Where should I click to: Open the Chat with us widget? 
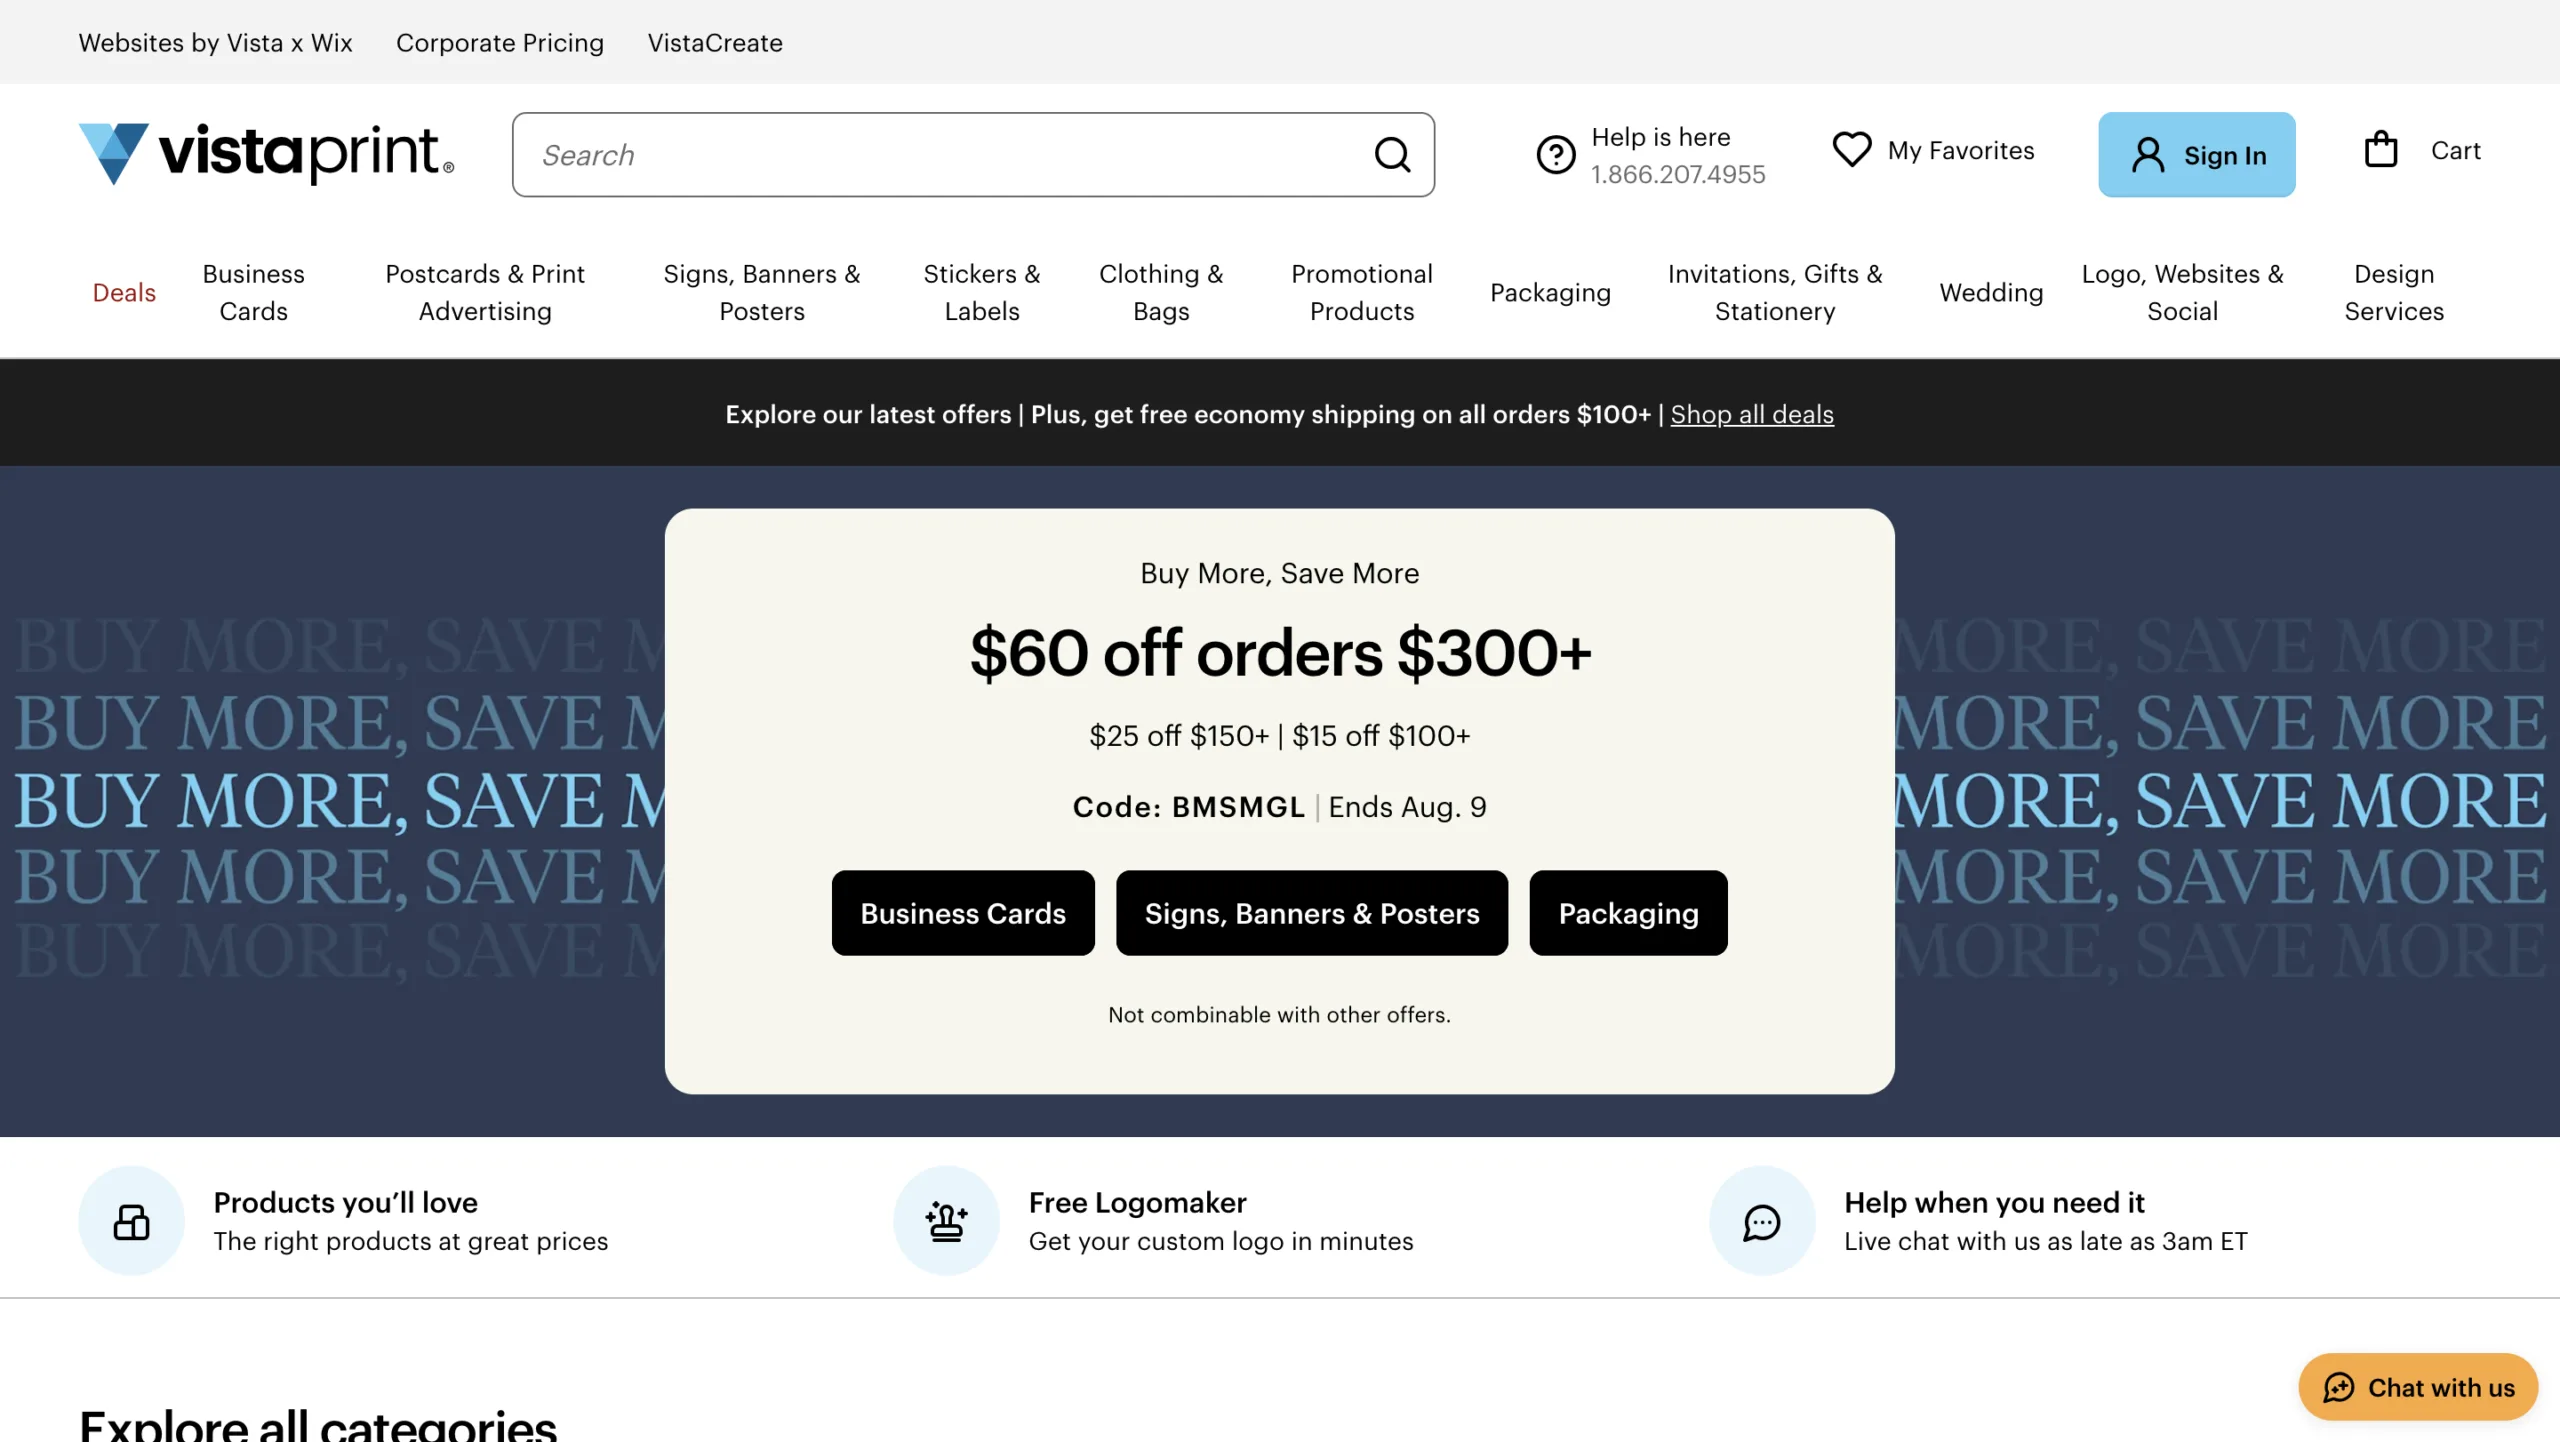click(x=2418, y=1387)
